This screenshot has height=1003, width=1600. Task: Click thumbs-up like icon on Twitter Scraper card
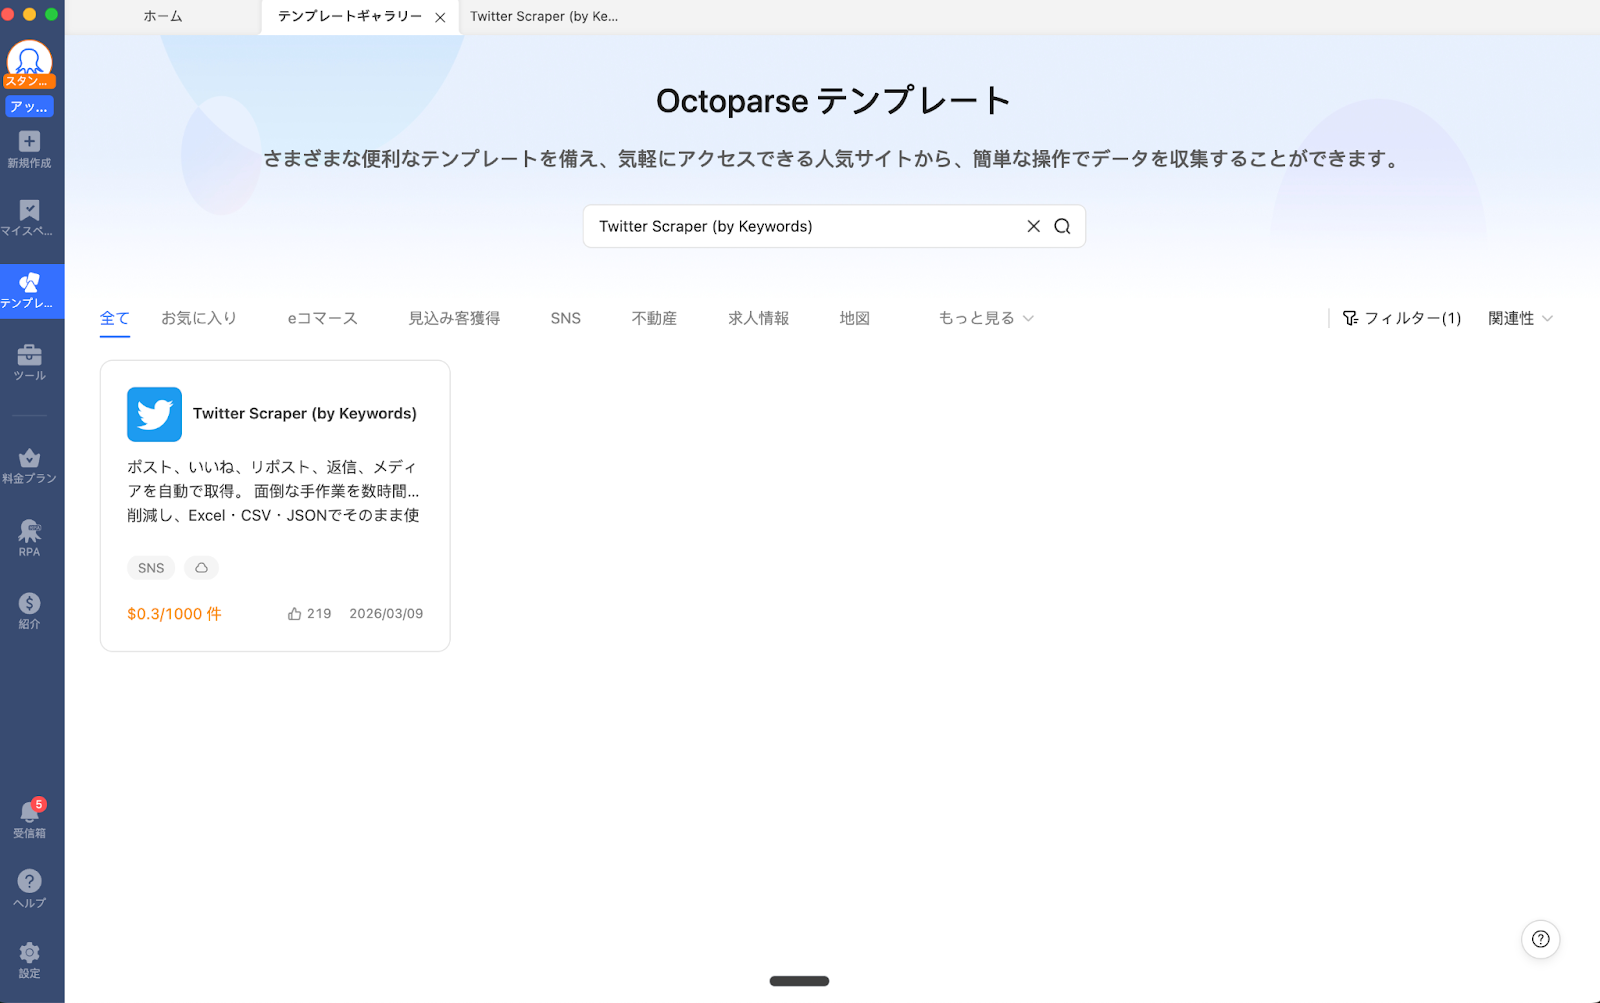(x=295, y=614)
